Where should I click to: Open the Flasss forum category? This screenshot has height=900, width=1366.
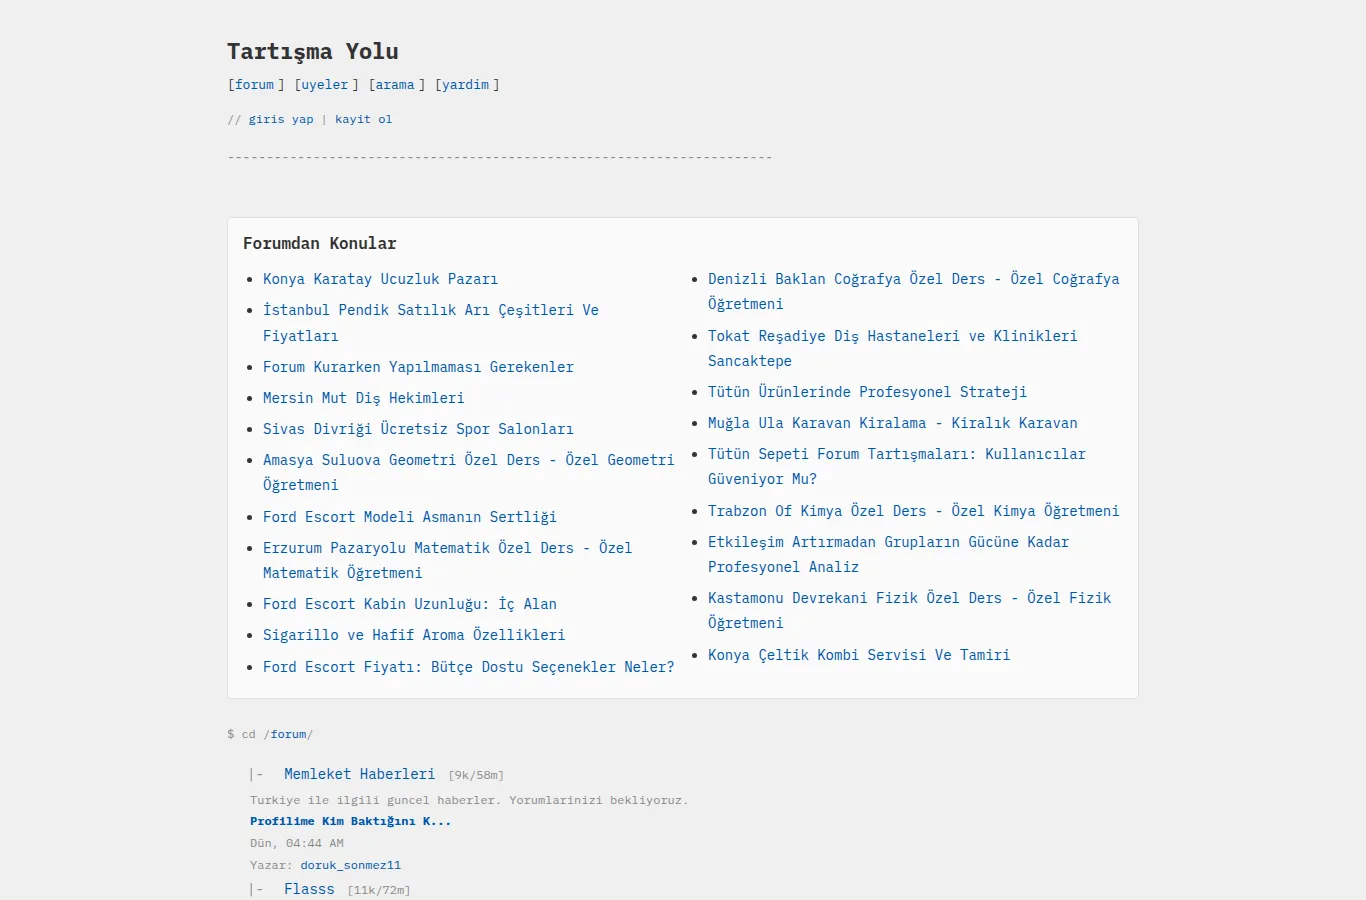[309, 889]
